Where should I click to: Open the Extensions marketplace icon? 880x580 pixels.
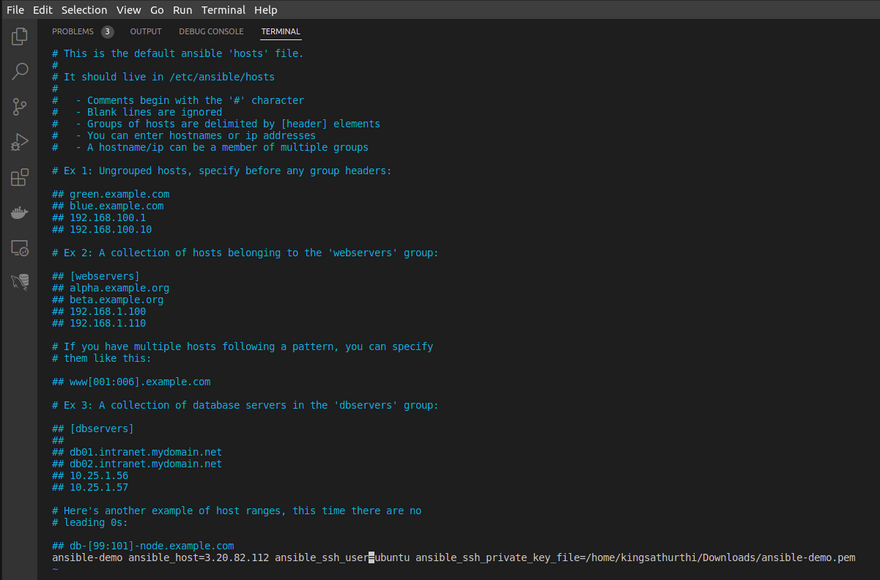[19, 178]
